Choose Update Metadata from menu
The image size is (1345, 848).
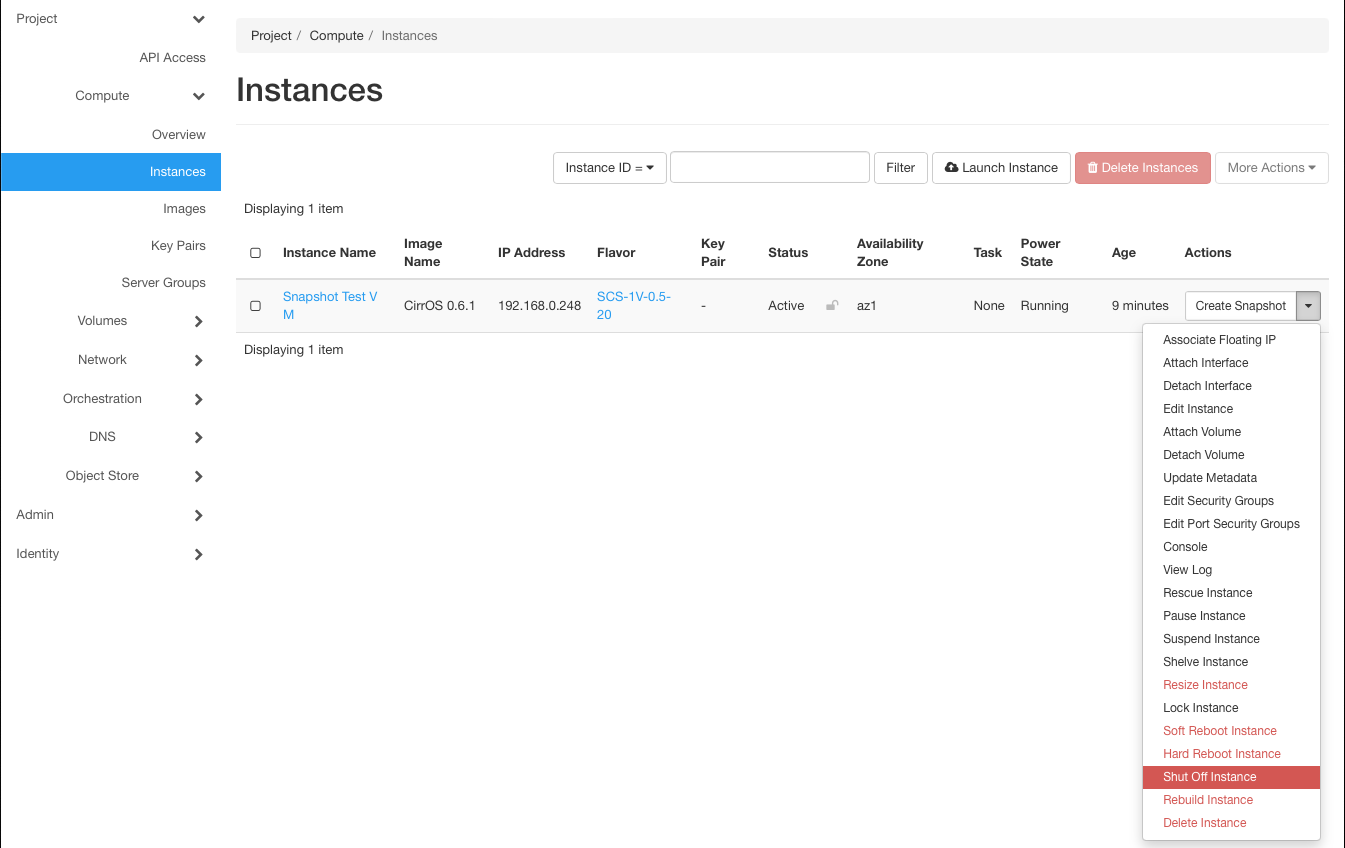[1231, 478]
